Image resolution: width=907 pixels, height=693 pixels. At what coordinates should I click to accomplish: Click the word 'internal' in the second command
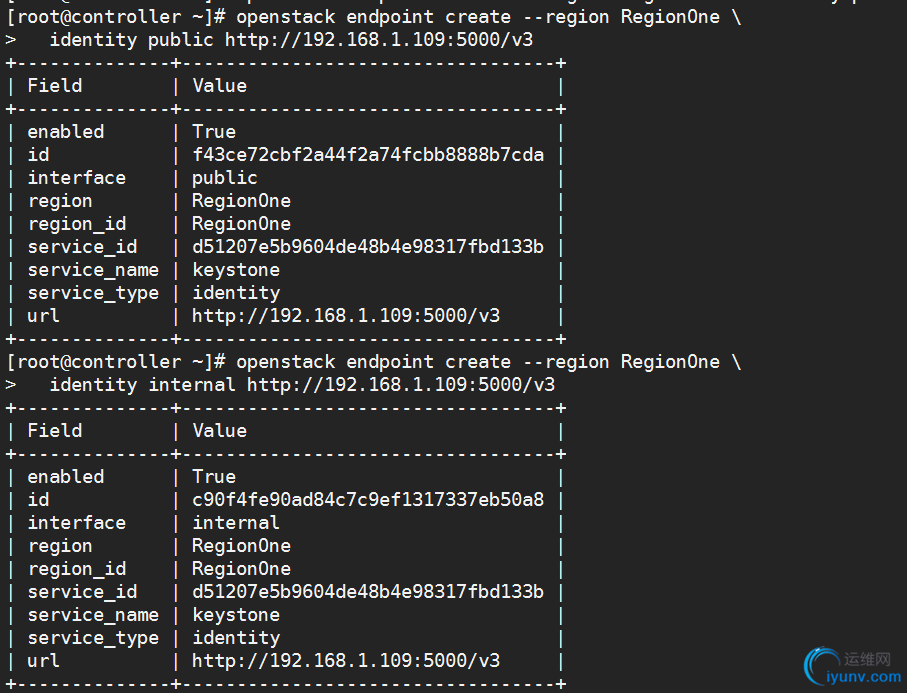click(x=192, y=385)
